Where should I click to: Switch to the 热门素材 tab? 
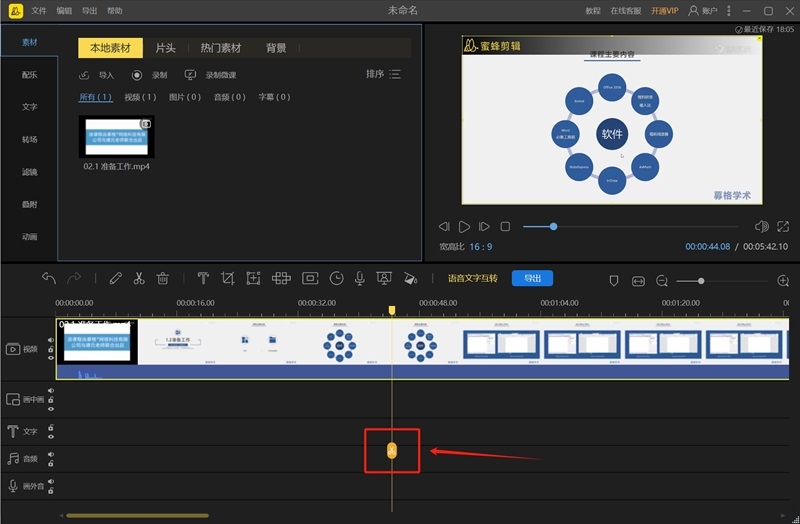click(x=220, y=48)
